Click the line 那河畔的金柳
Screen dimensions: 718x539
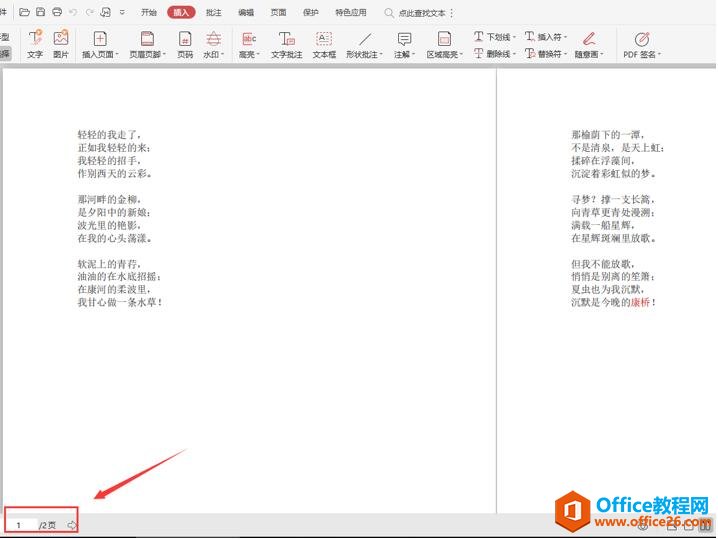click(x=110, y=199)
